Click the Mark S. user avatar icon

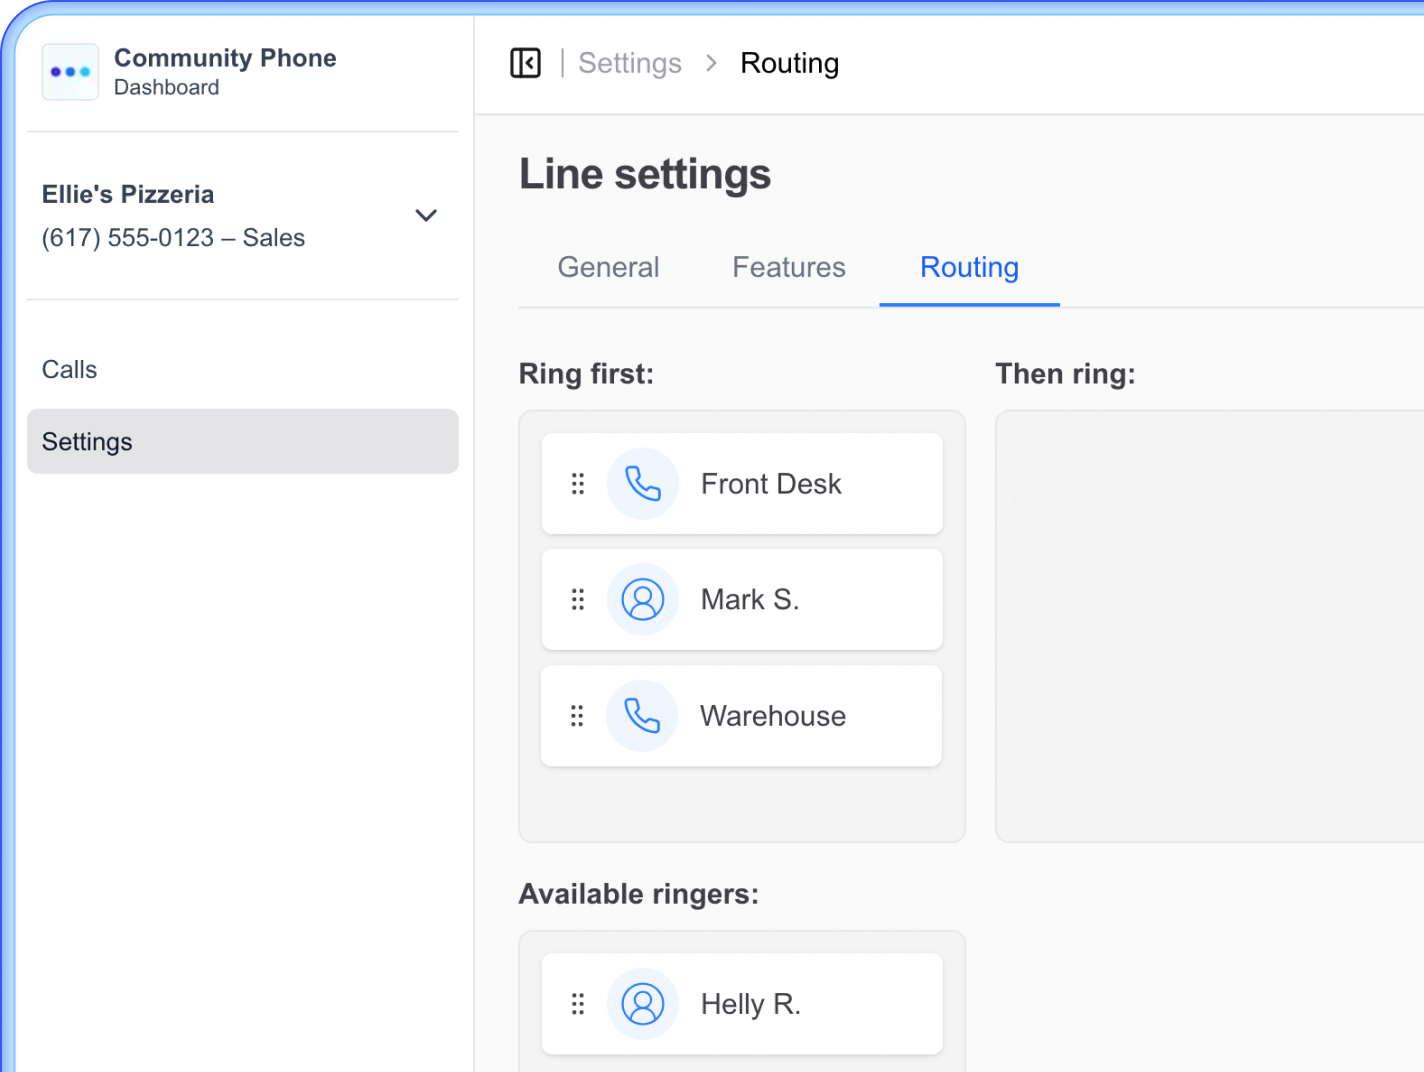pyautogui.click(x=643, y=600)
